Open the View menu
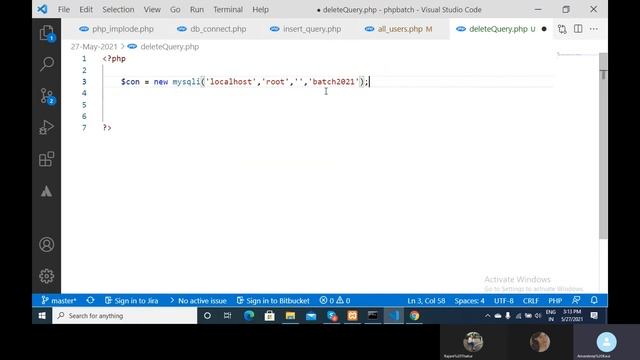 point(152,9)
